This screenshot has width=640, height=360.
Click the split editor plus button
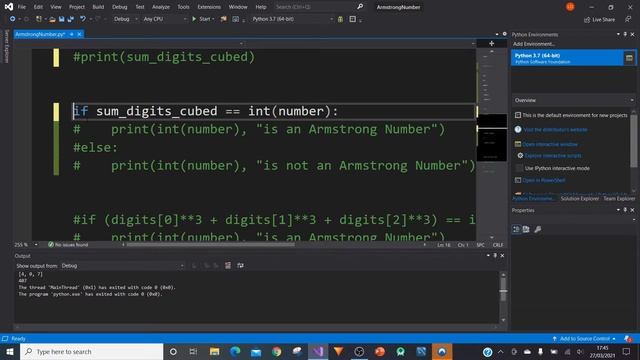(x=491, y=43)
